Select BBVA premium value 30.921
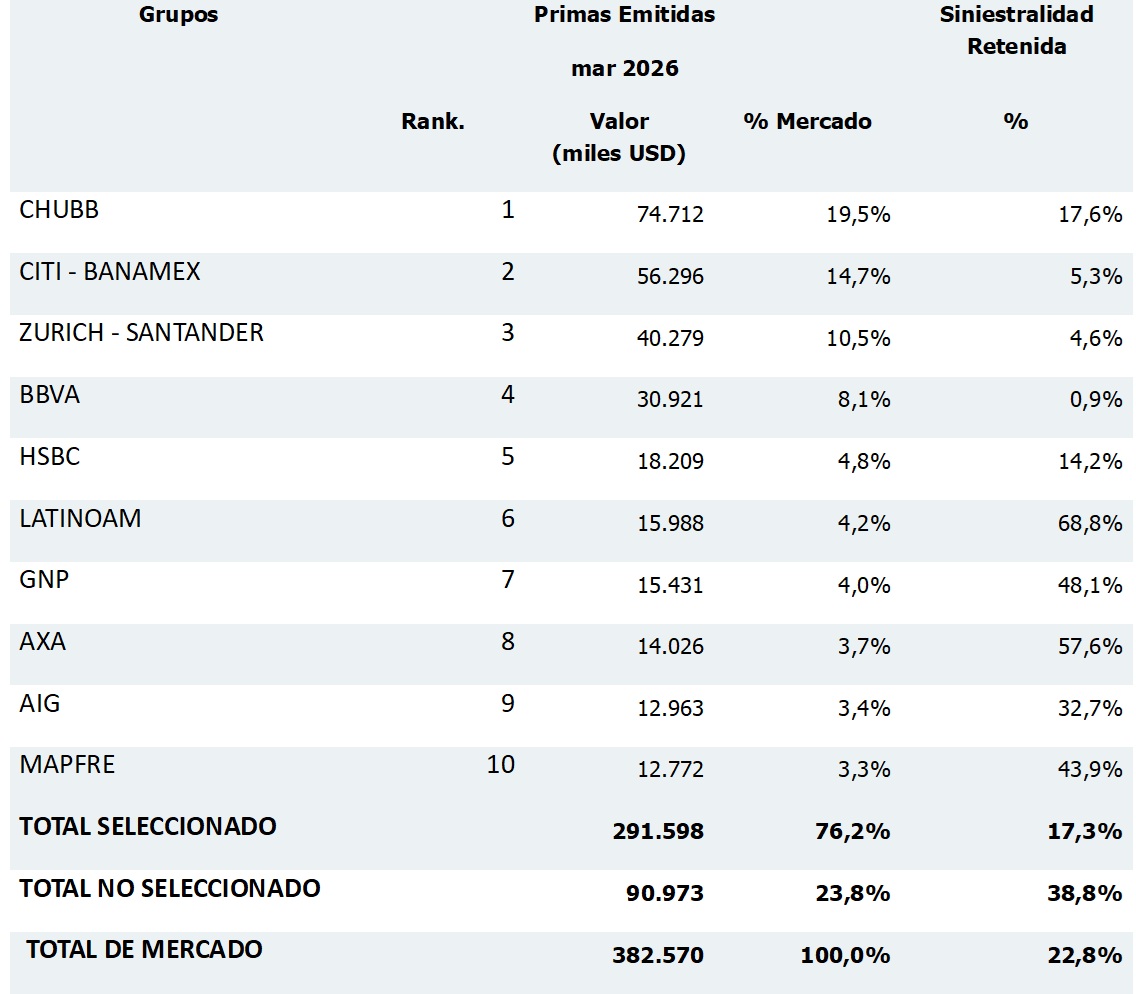Screen dimensions: 1136x994 [670, 399]
